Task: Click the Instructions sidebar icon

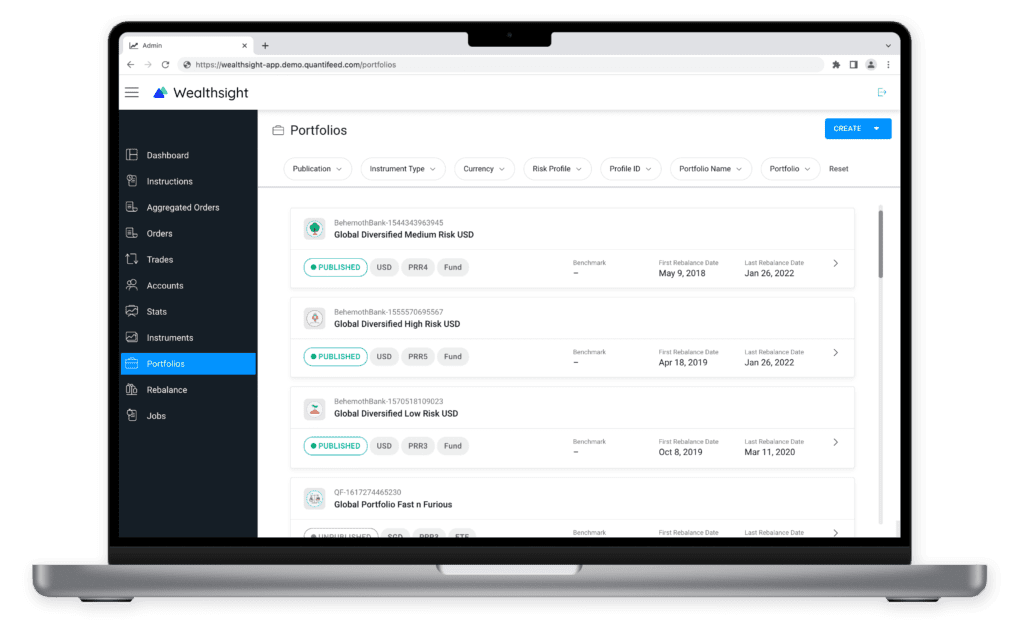Action: point(132,181)
